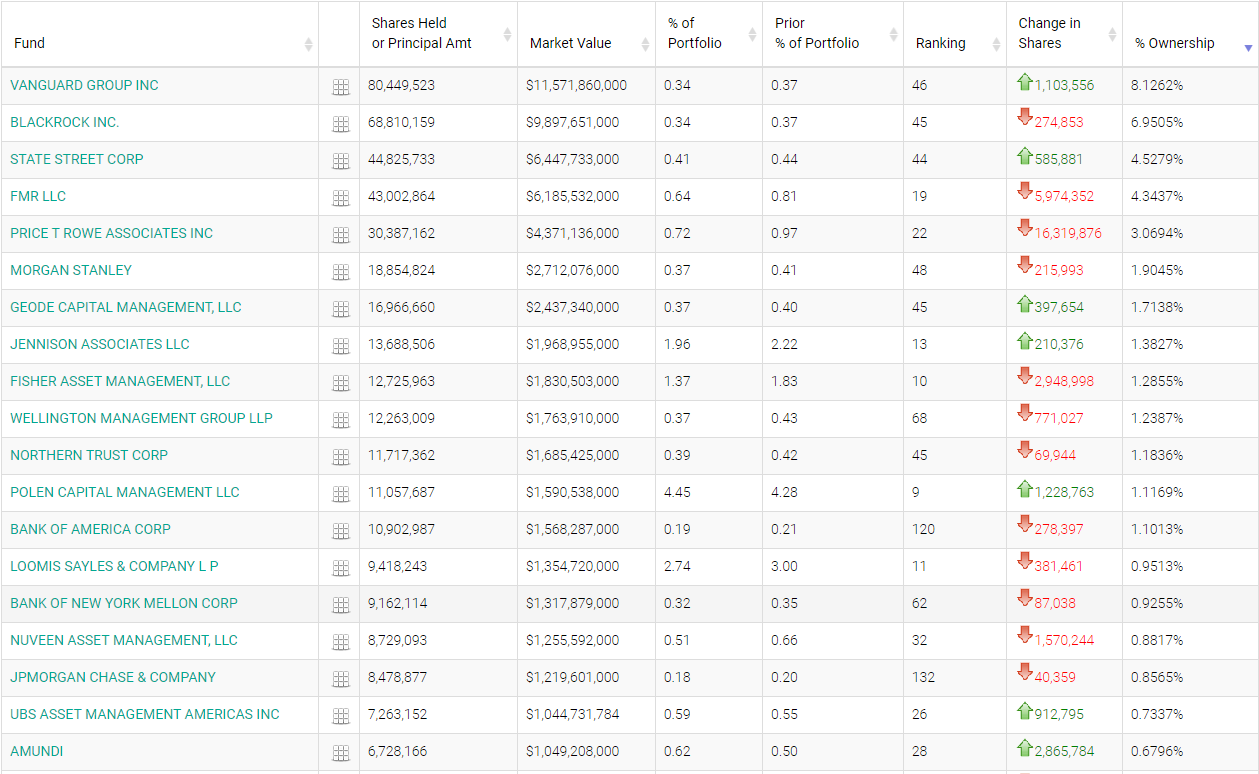Open grid icon for Geode Capital row
The image size is (1259, 774).
click(x=340, y=309)
